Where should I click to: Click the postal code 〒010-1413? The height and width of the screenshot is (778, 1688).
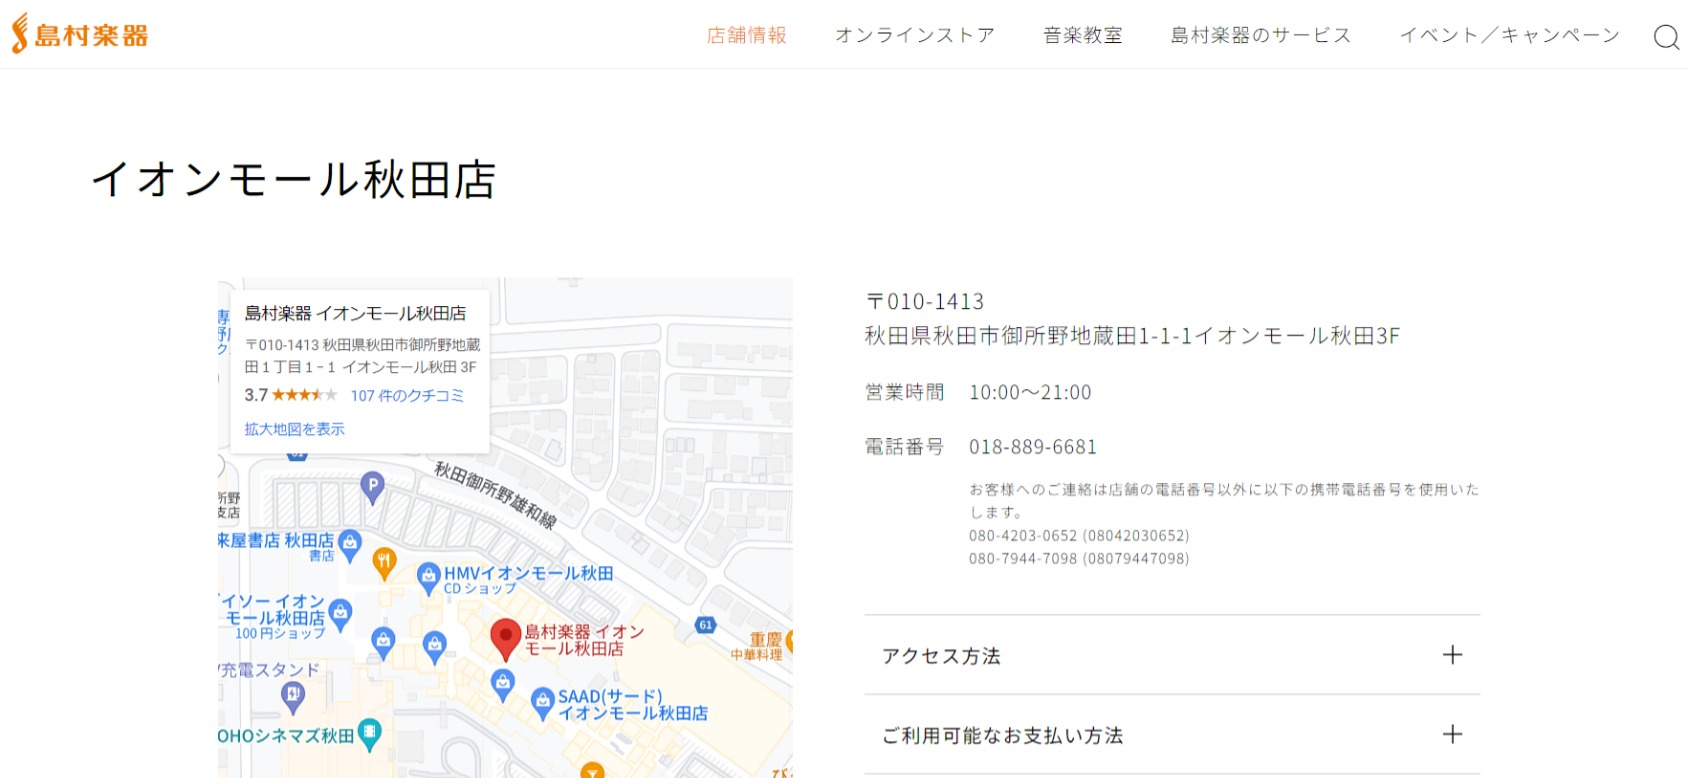(x=925, y=301)
